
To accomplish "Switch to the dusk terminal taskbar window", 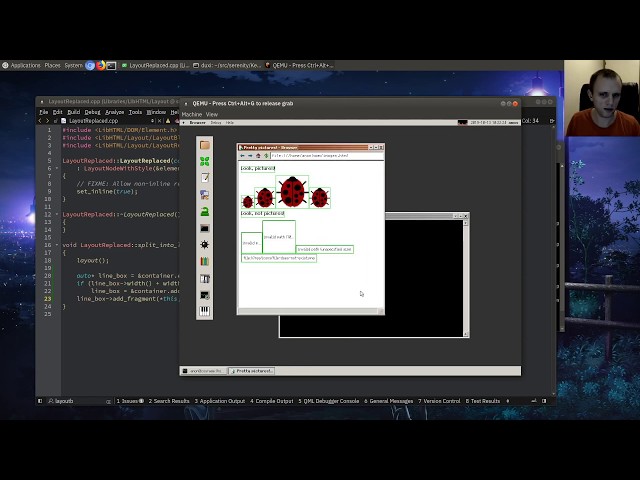I will (227, 65).
